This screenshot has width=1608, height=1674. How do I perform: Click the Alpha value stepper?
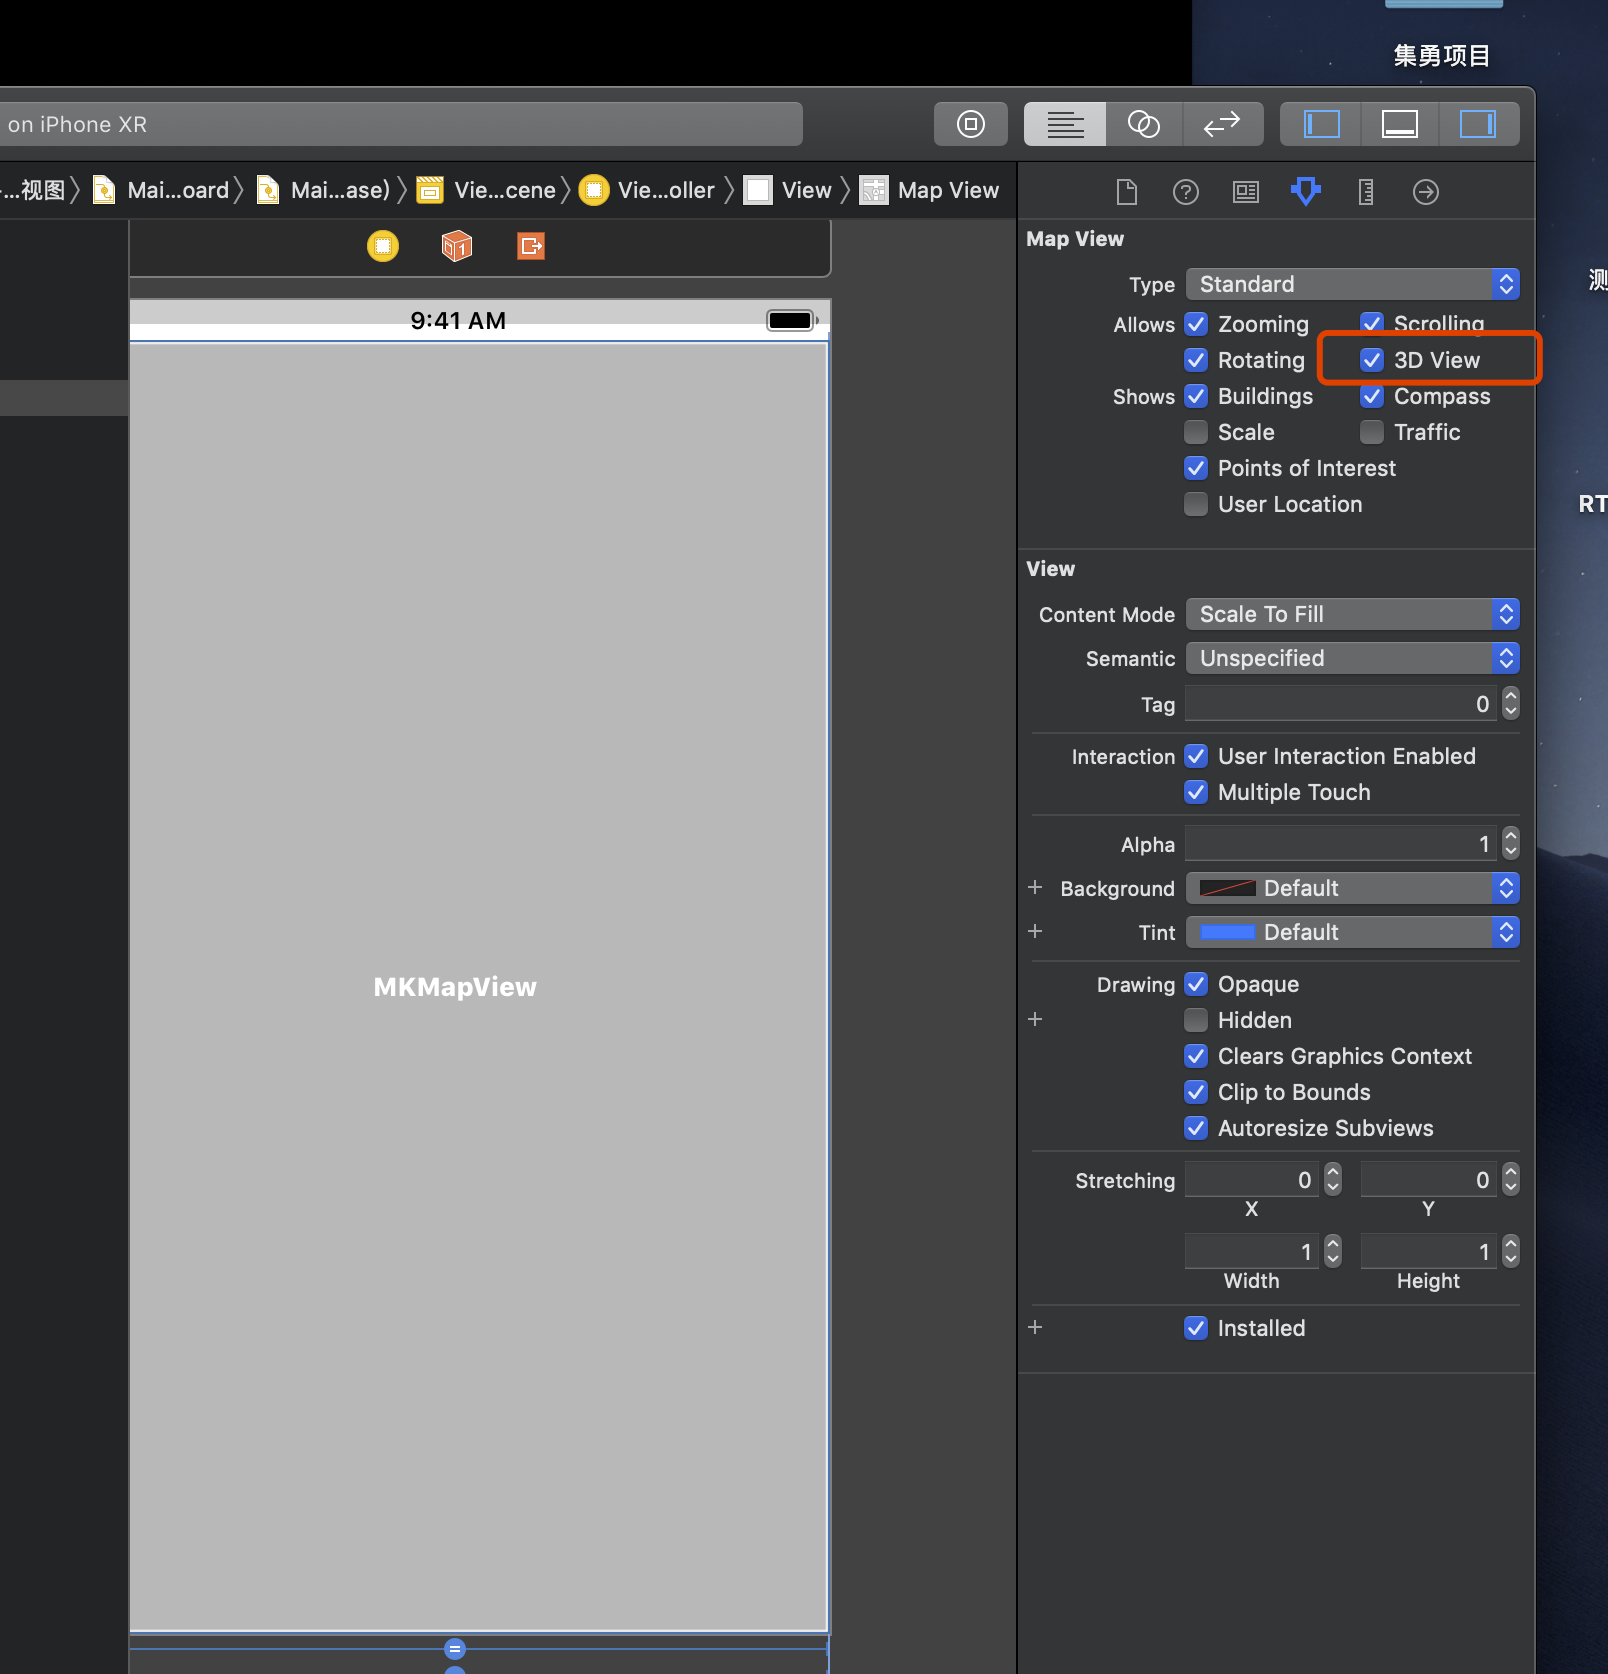click(x=1511, y=844)
